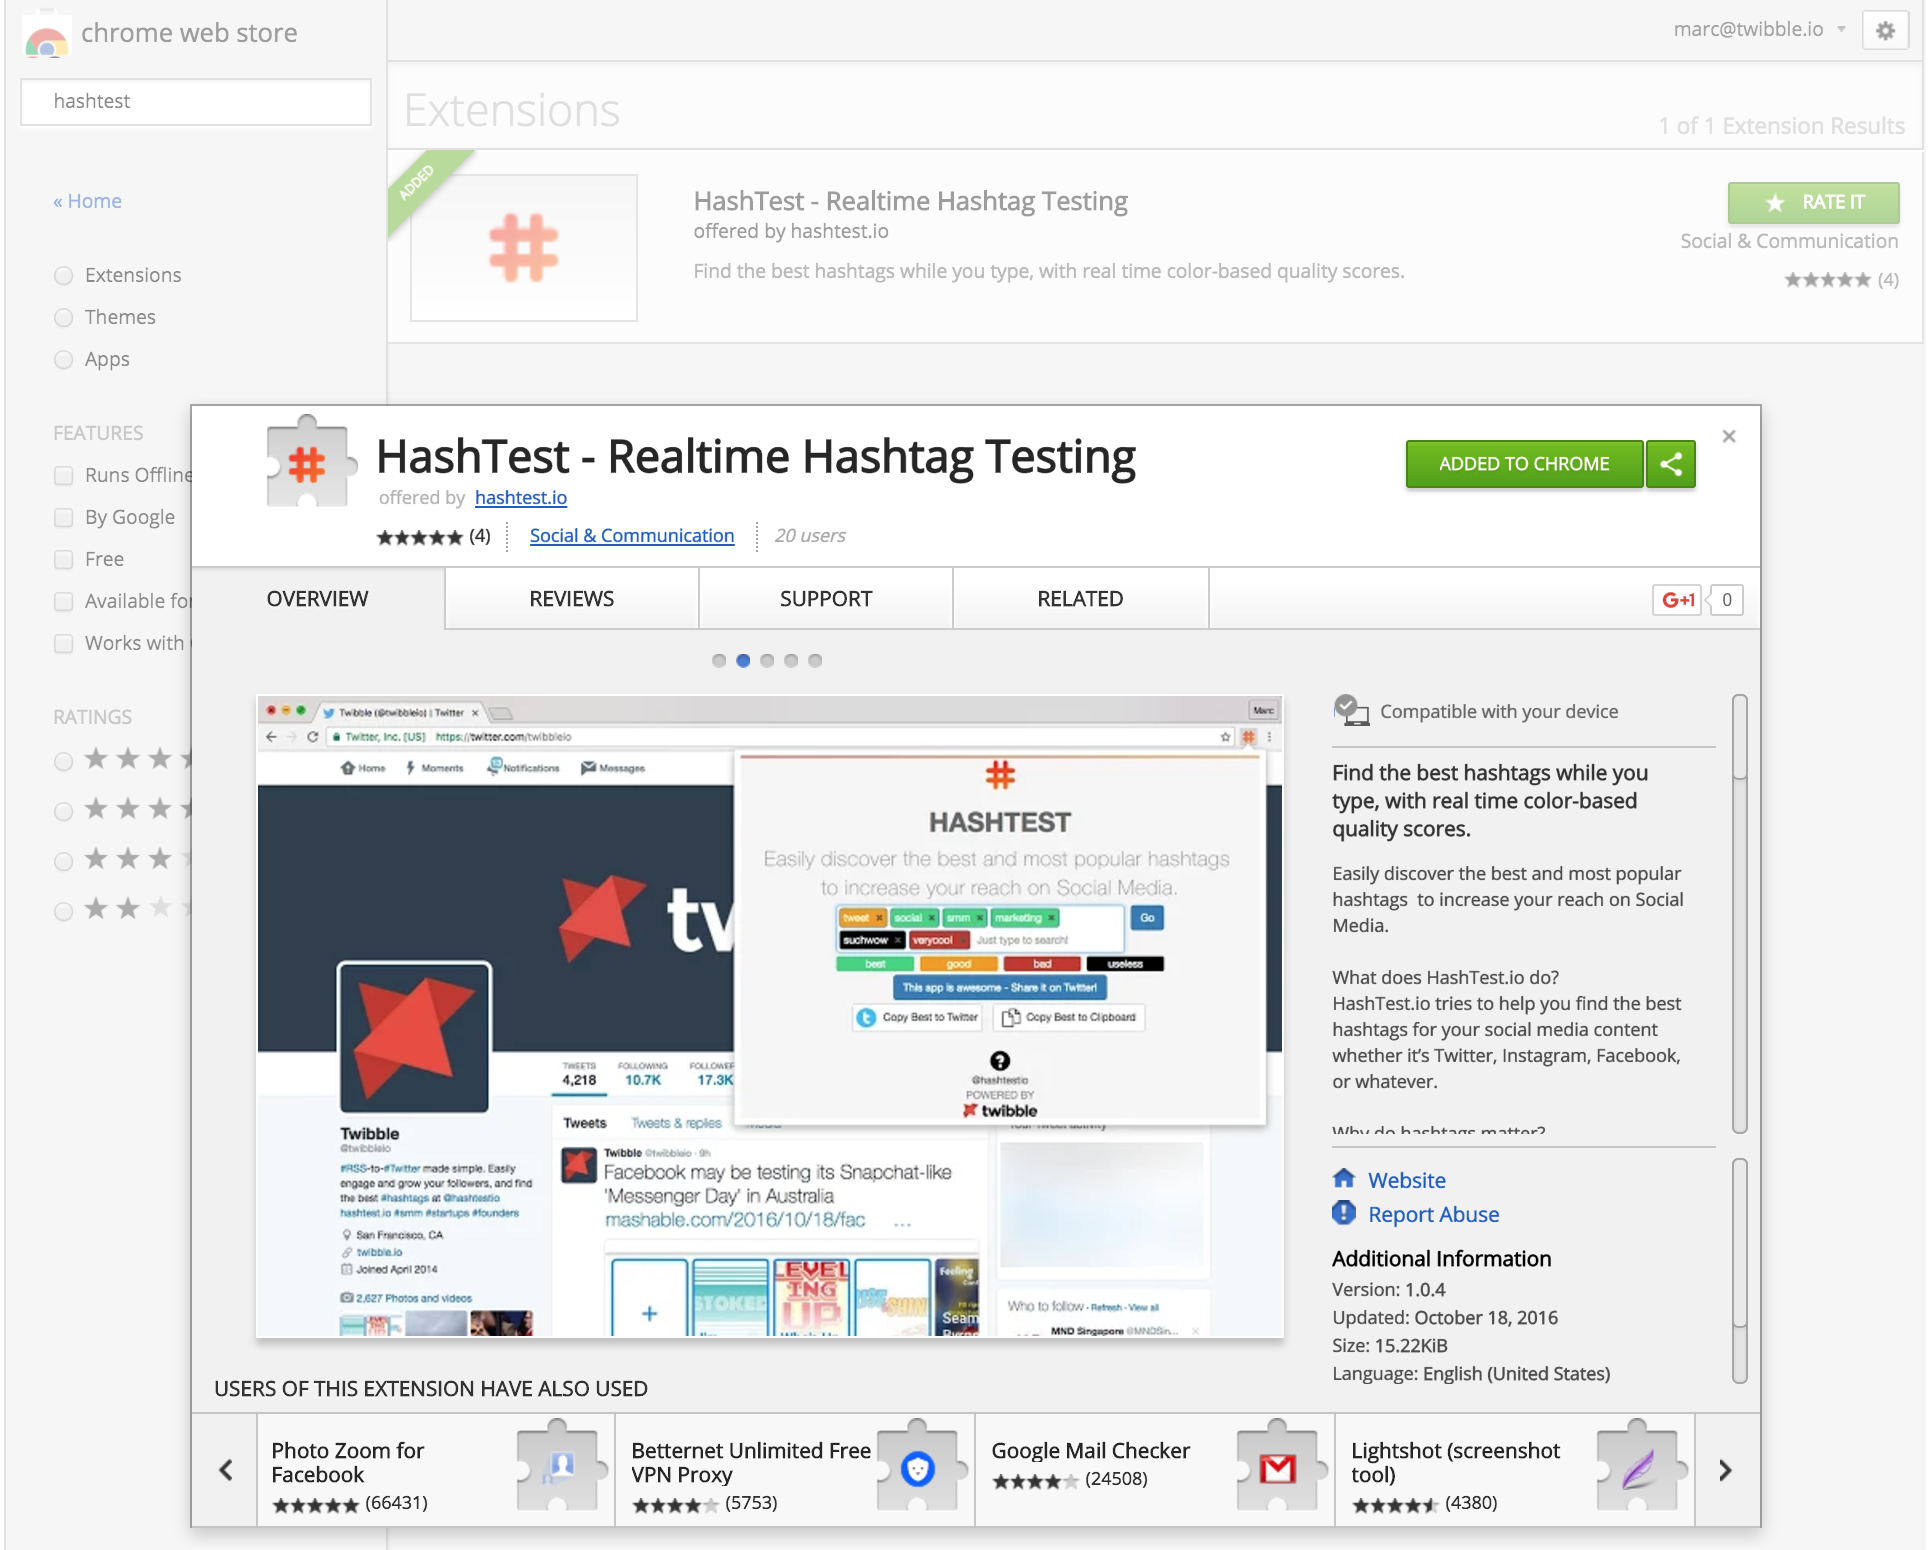Click the HashTest puzzle piece icon in dialog
Image resolution: width=1932 pixels, height=1550 pixels.
pyautogui.click(x=311, y=463)
